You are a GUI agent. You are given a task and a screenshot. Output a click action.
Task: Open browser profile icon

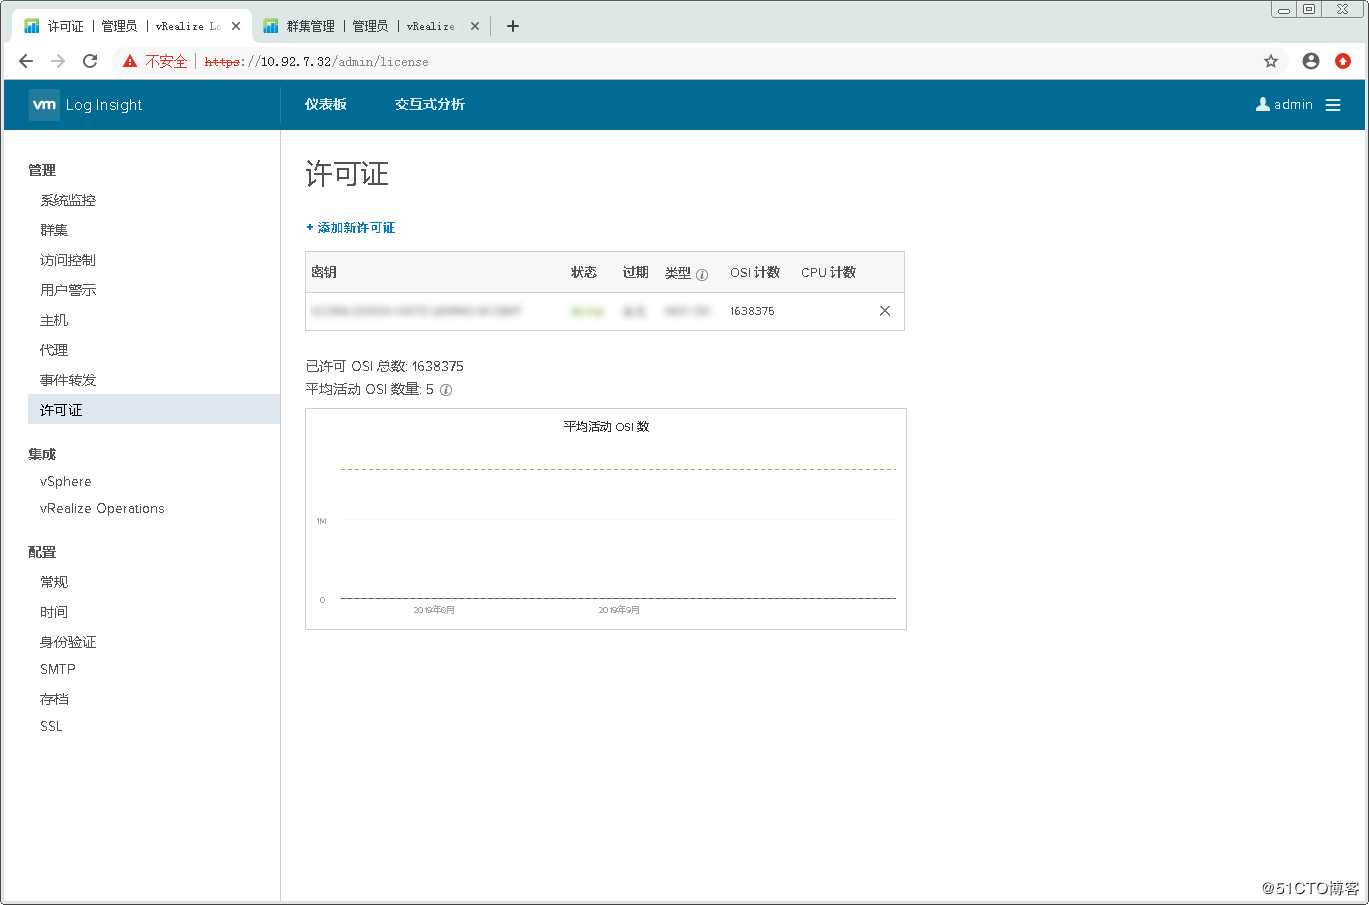coord(1311,61)
